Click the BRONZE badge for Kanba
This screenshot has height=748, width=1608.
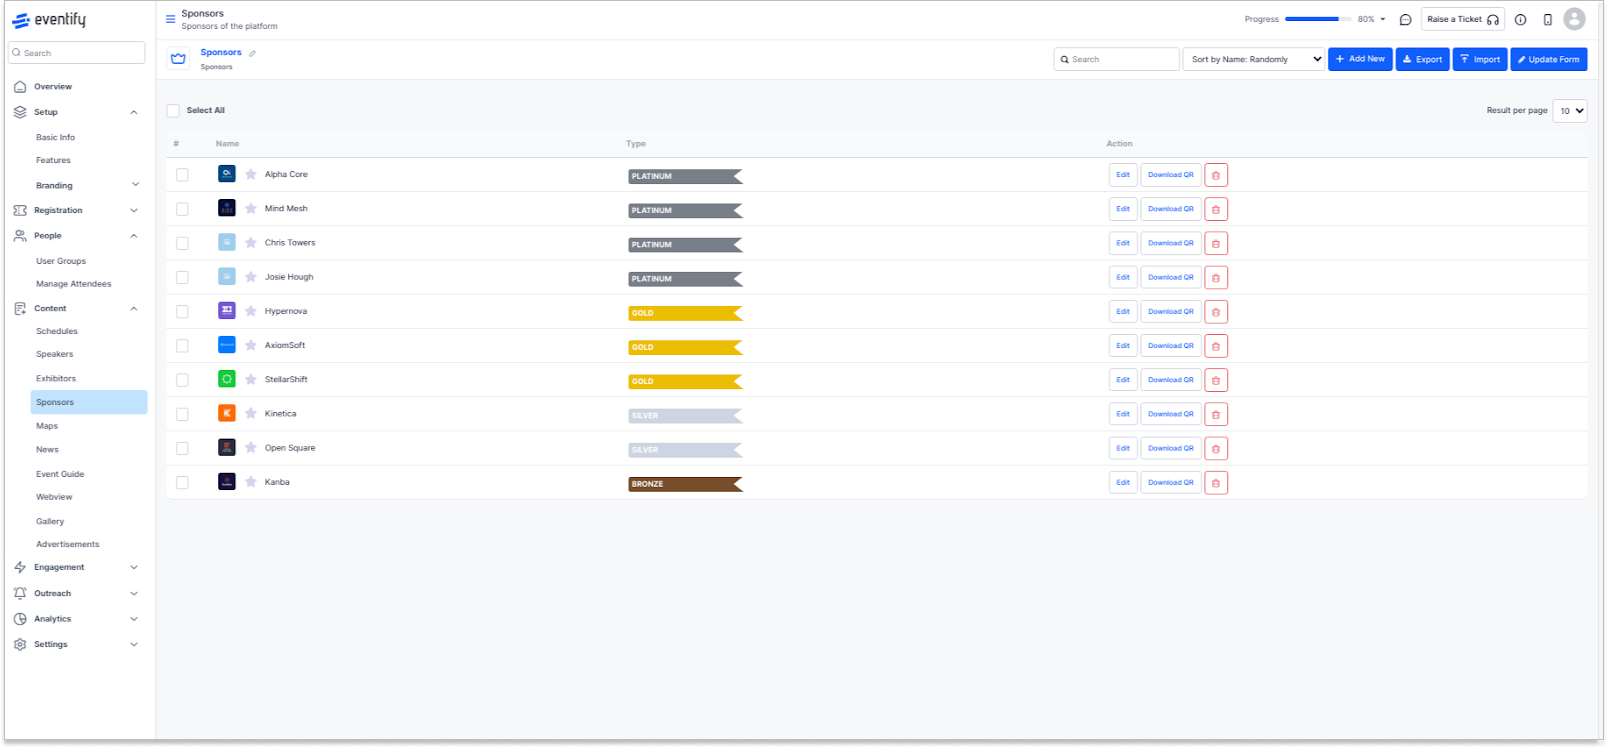686,484
